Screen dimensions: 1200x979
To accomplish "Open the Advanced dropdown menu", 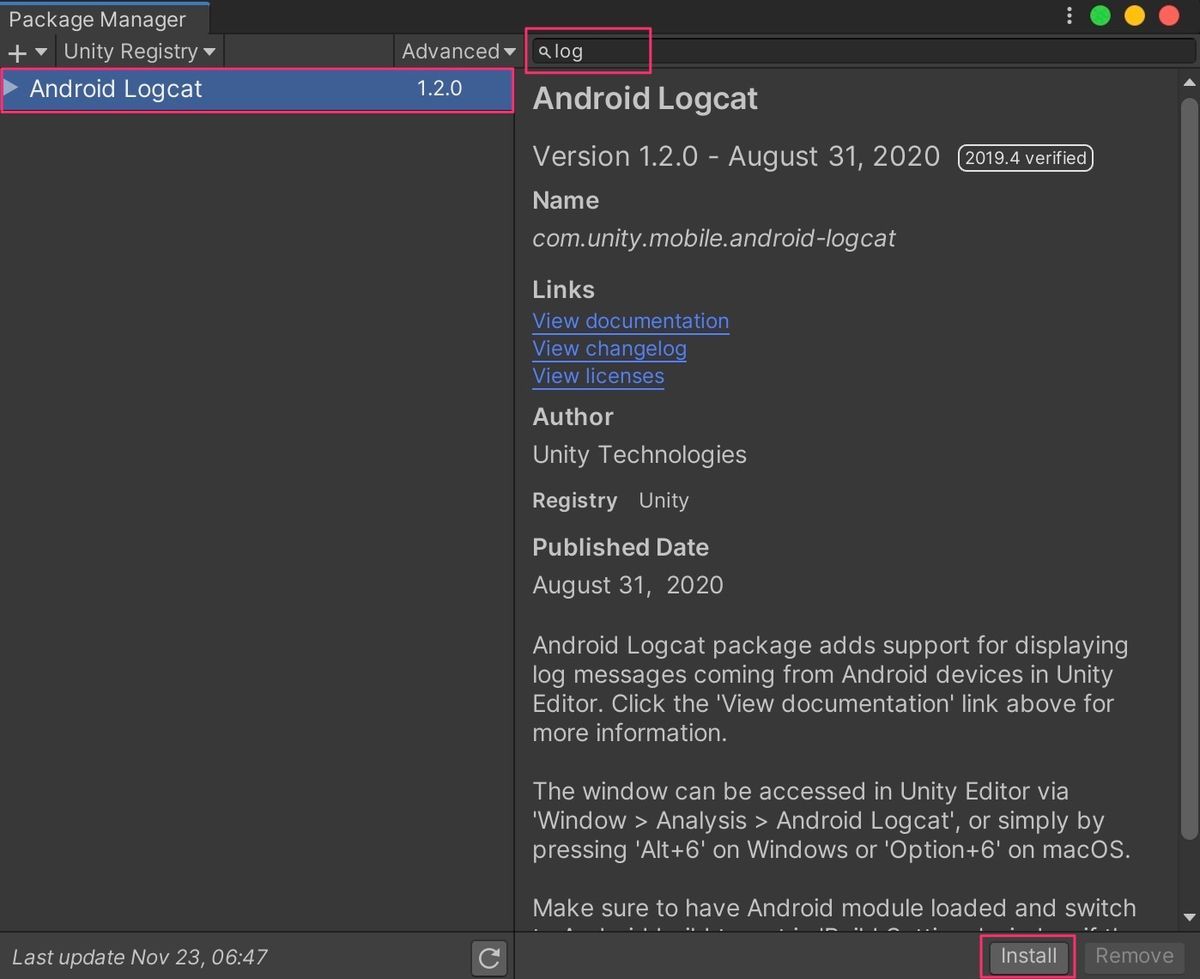I will [458, 51].
